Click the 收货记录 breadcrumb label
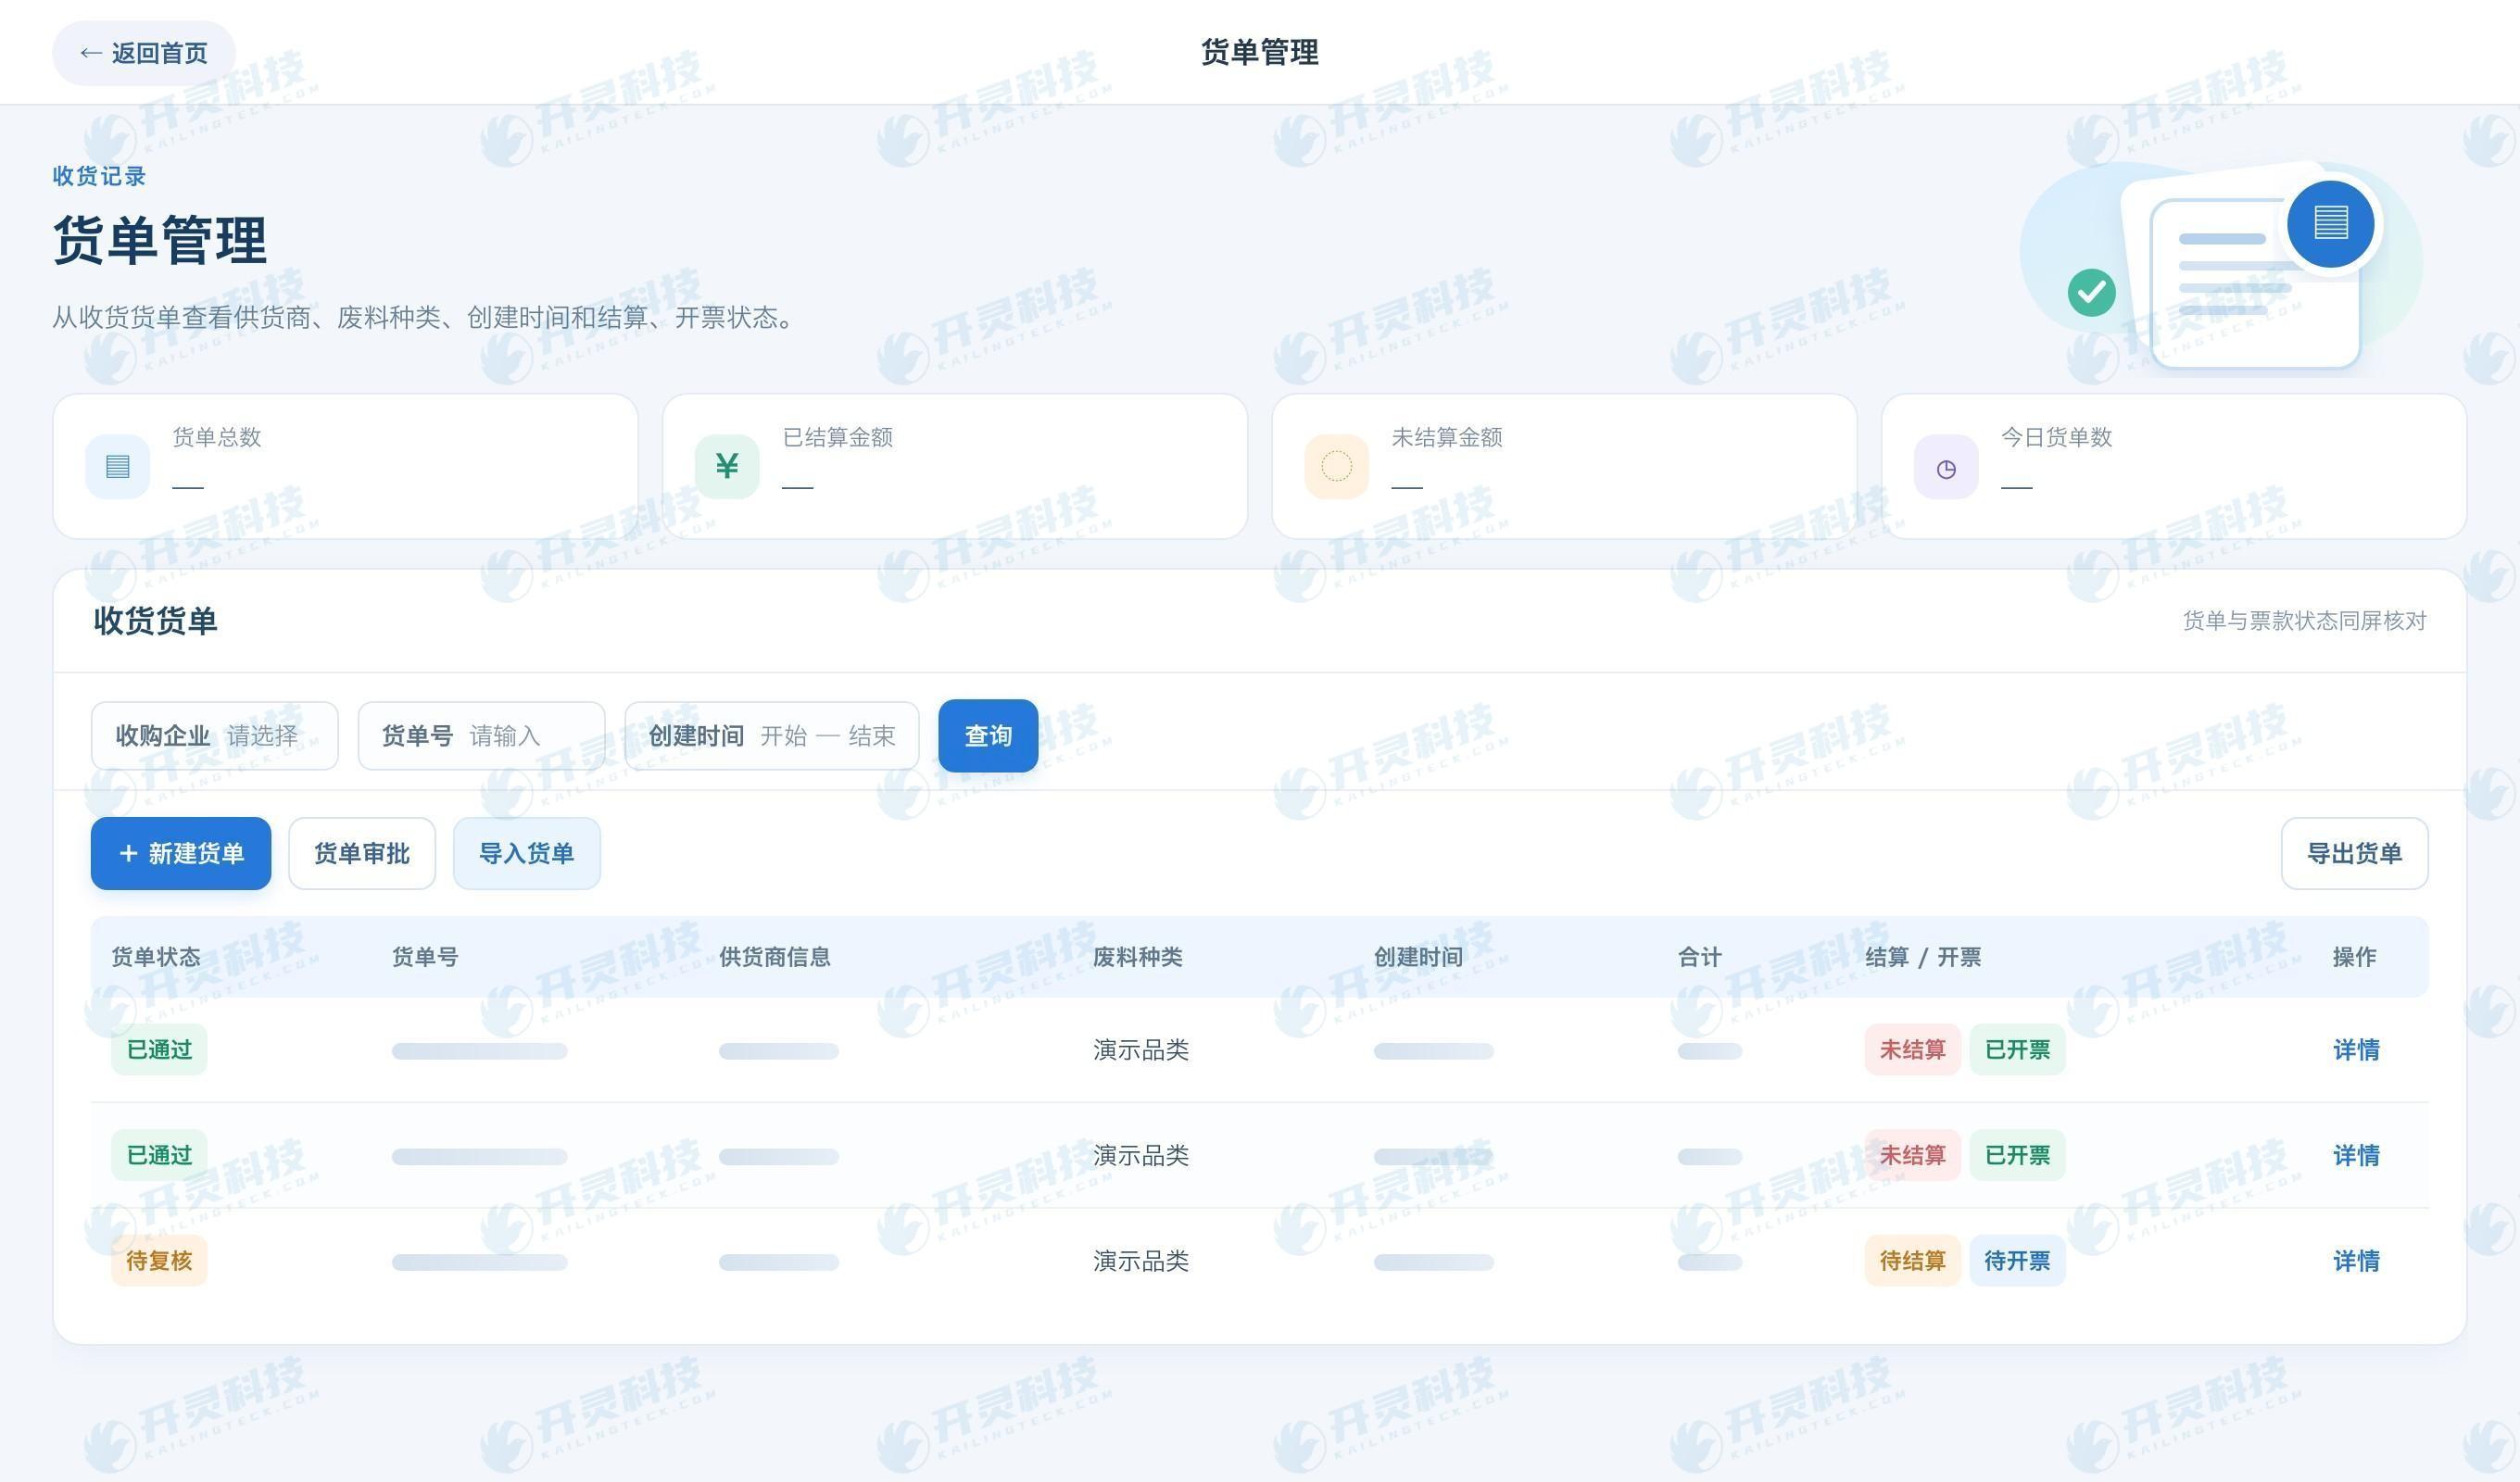2520x1482 pixels. (99, 176)
